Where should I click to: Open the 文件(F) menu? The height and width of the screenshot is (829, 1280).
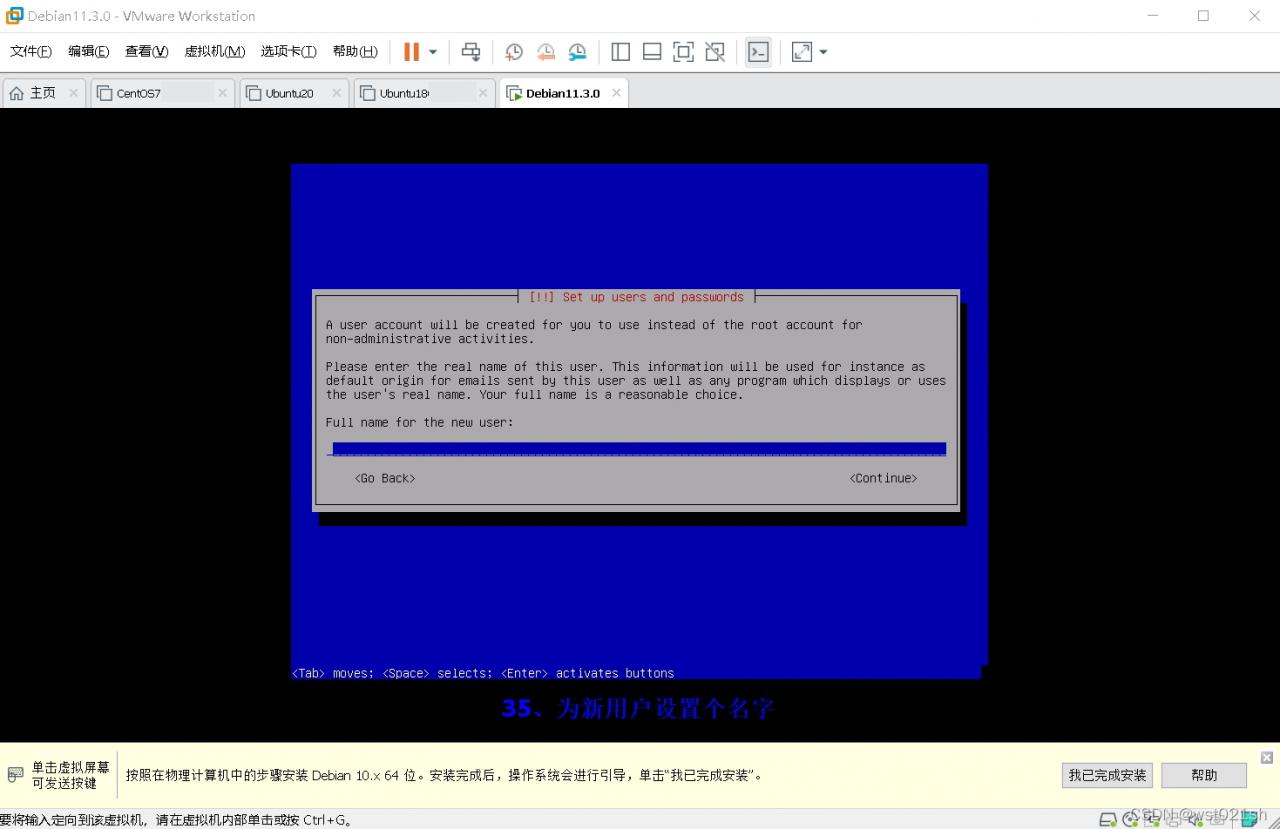pos(31,52)
